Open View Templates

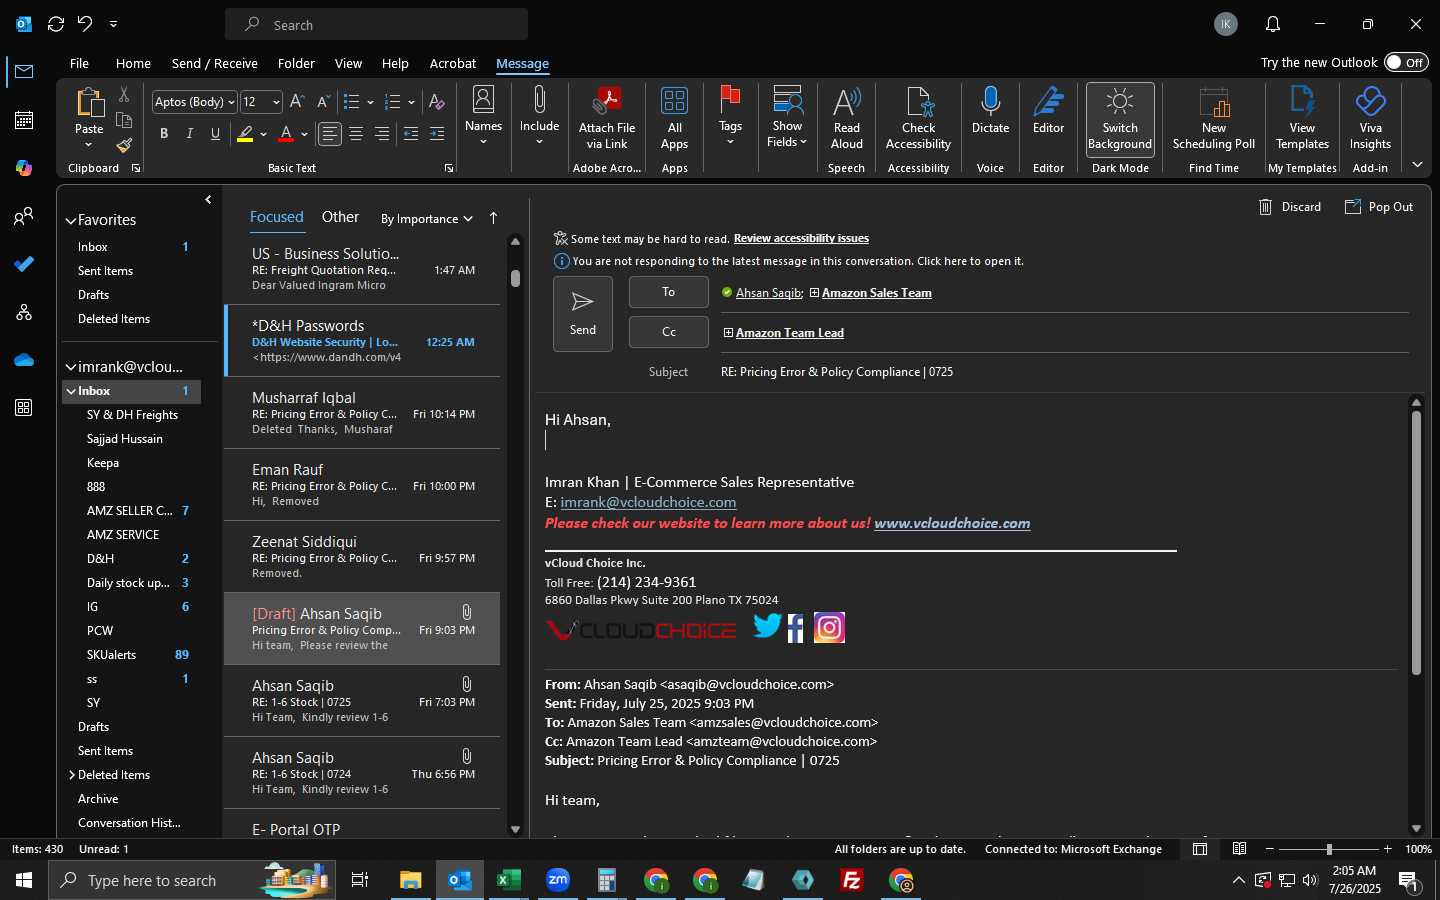click(x=1302, y=118)
